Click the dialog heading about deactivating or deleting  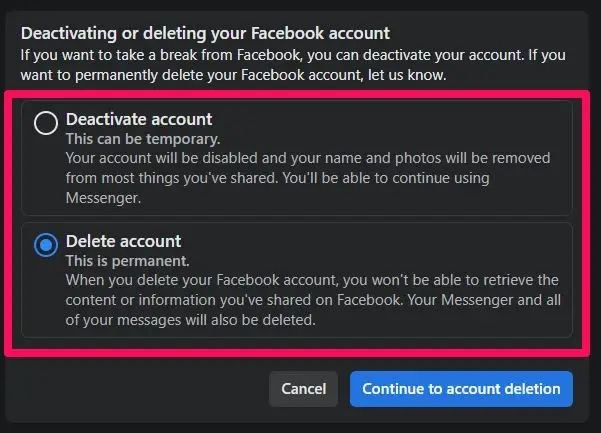[205, 34]
